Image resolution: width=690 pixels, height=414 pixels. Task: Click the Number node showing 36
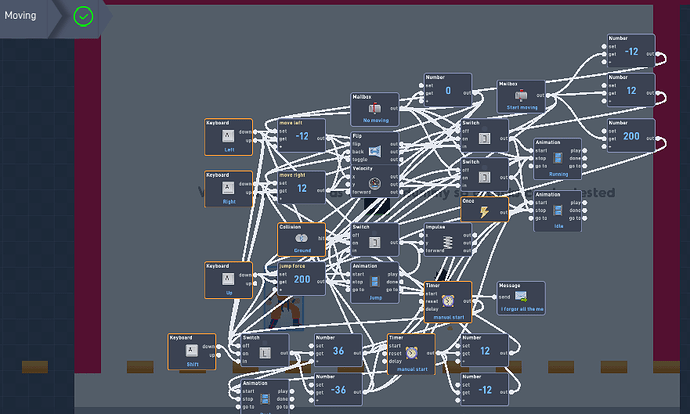[338, 351]
